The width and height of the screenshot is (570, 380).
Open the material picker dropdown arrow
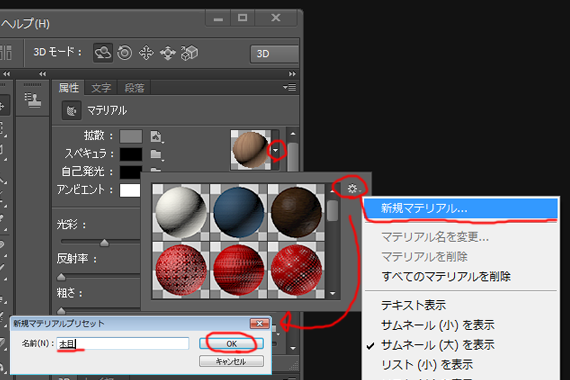(x=276, y=150)
